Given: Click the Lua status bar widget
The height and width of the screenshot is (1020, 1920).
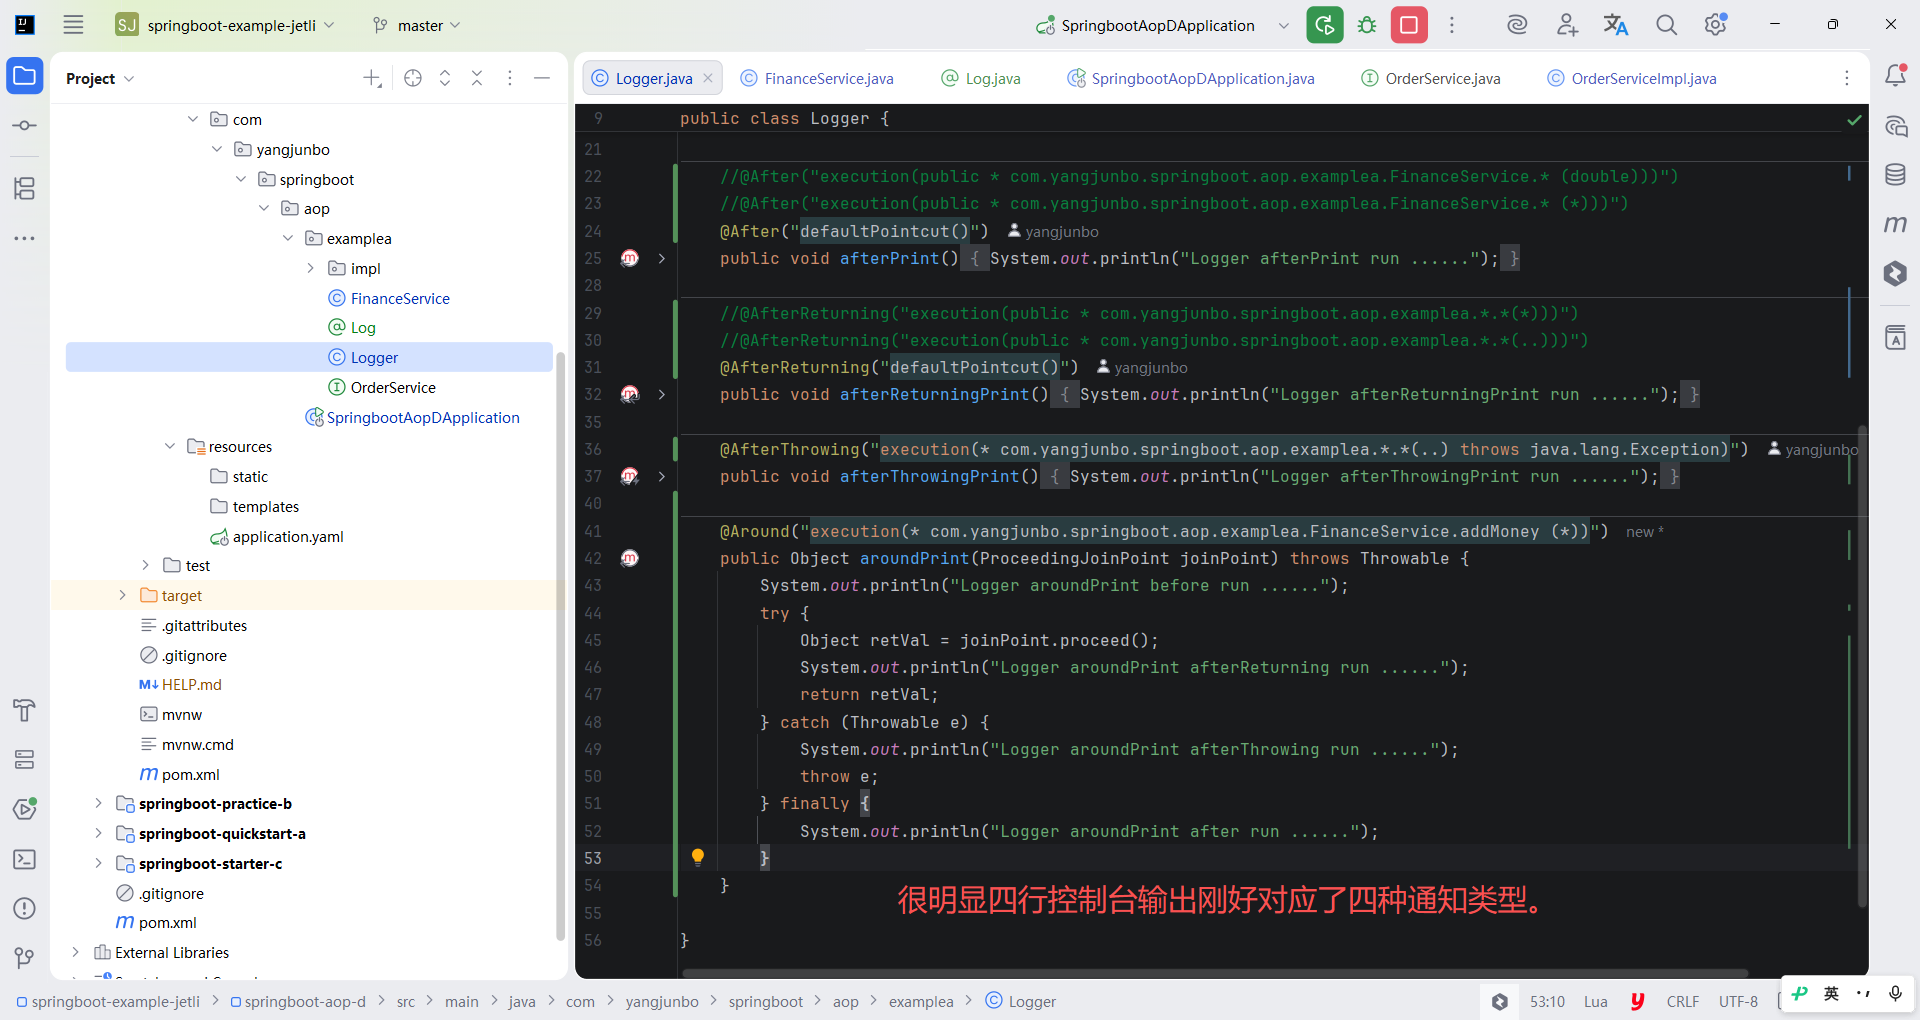Looking at the screenshot, I should click(1596, 1001).
